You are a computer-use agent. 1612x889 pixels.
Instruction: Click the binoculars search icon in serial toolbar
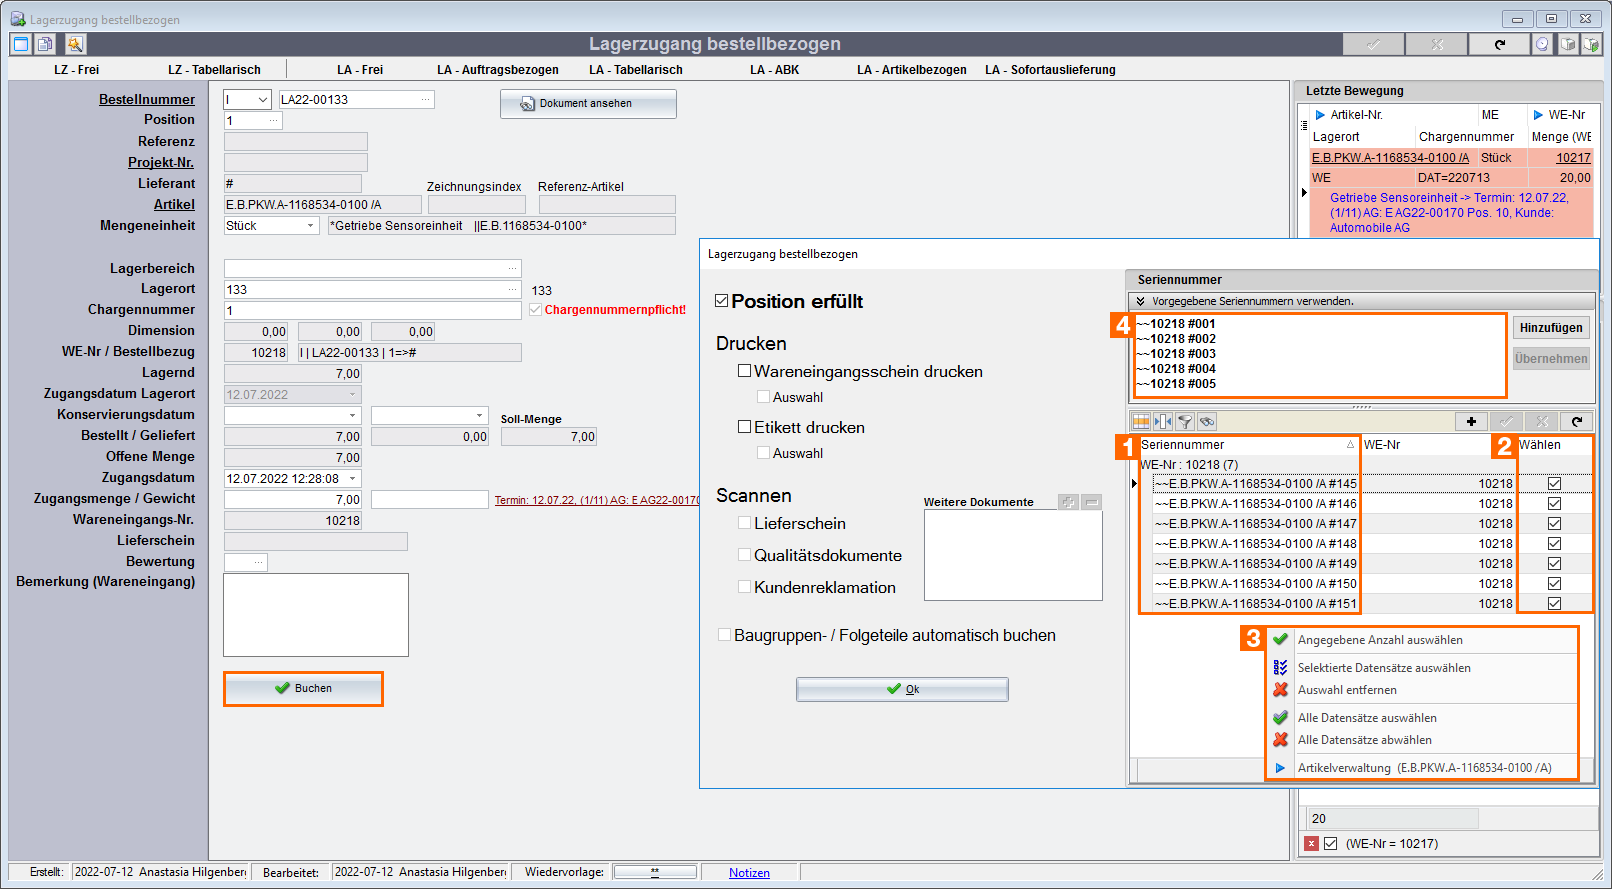point(1207,422)
